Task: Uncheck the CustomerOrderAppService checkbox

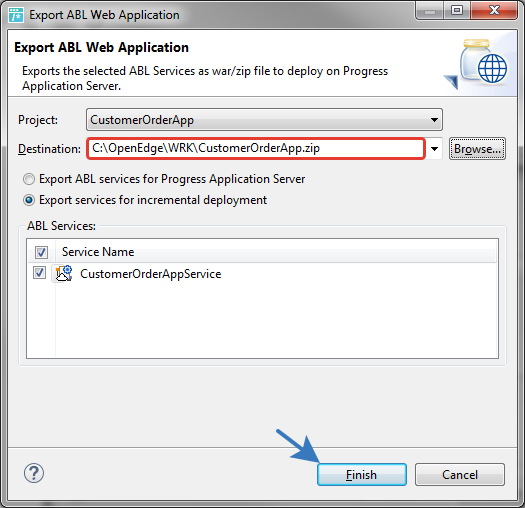Action: click(x=40, y=273)
